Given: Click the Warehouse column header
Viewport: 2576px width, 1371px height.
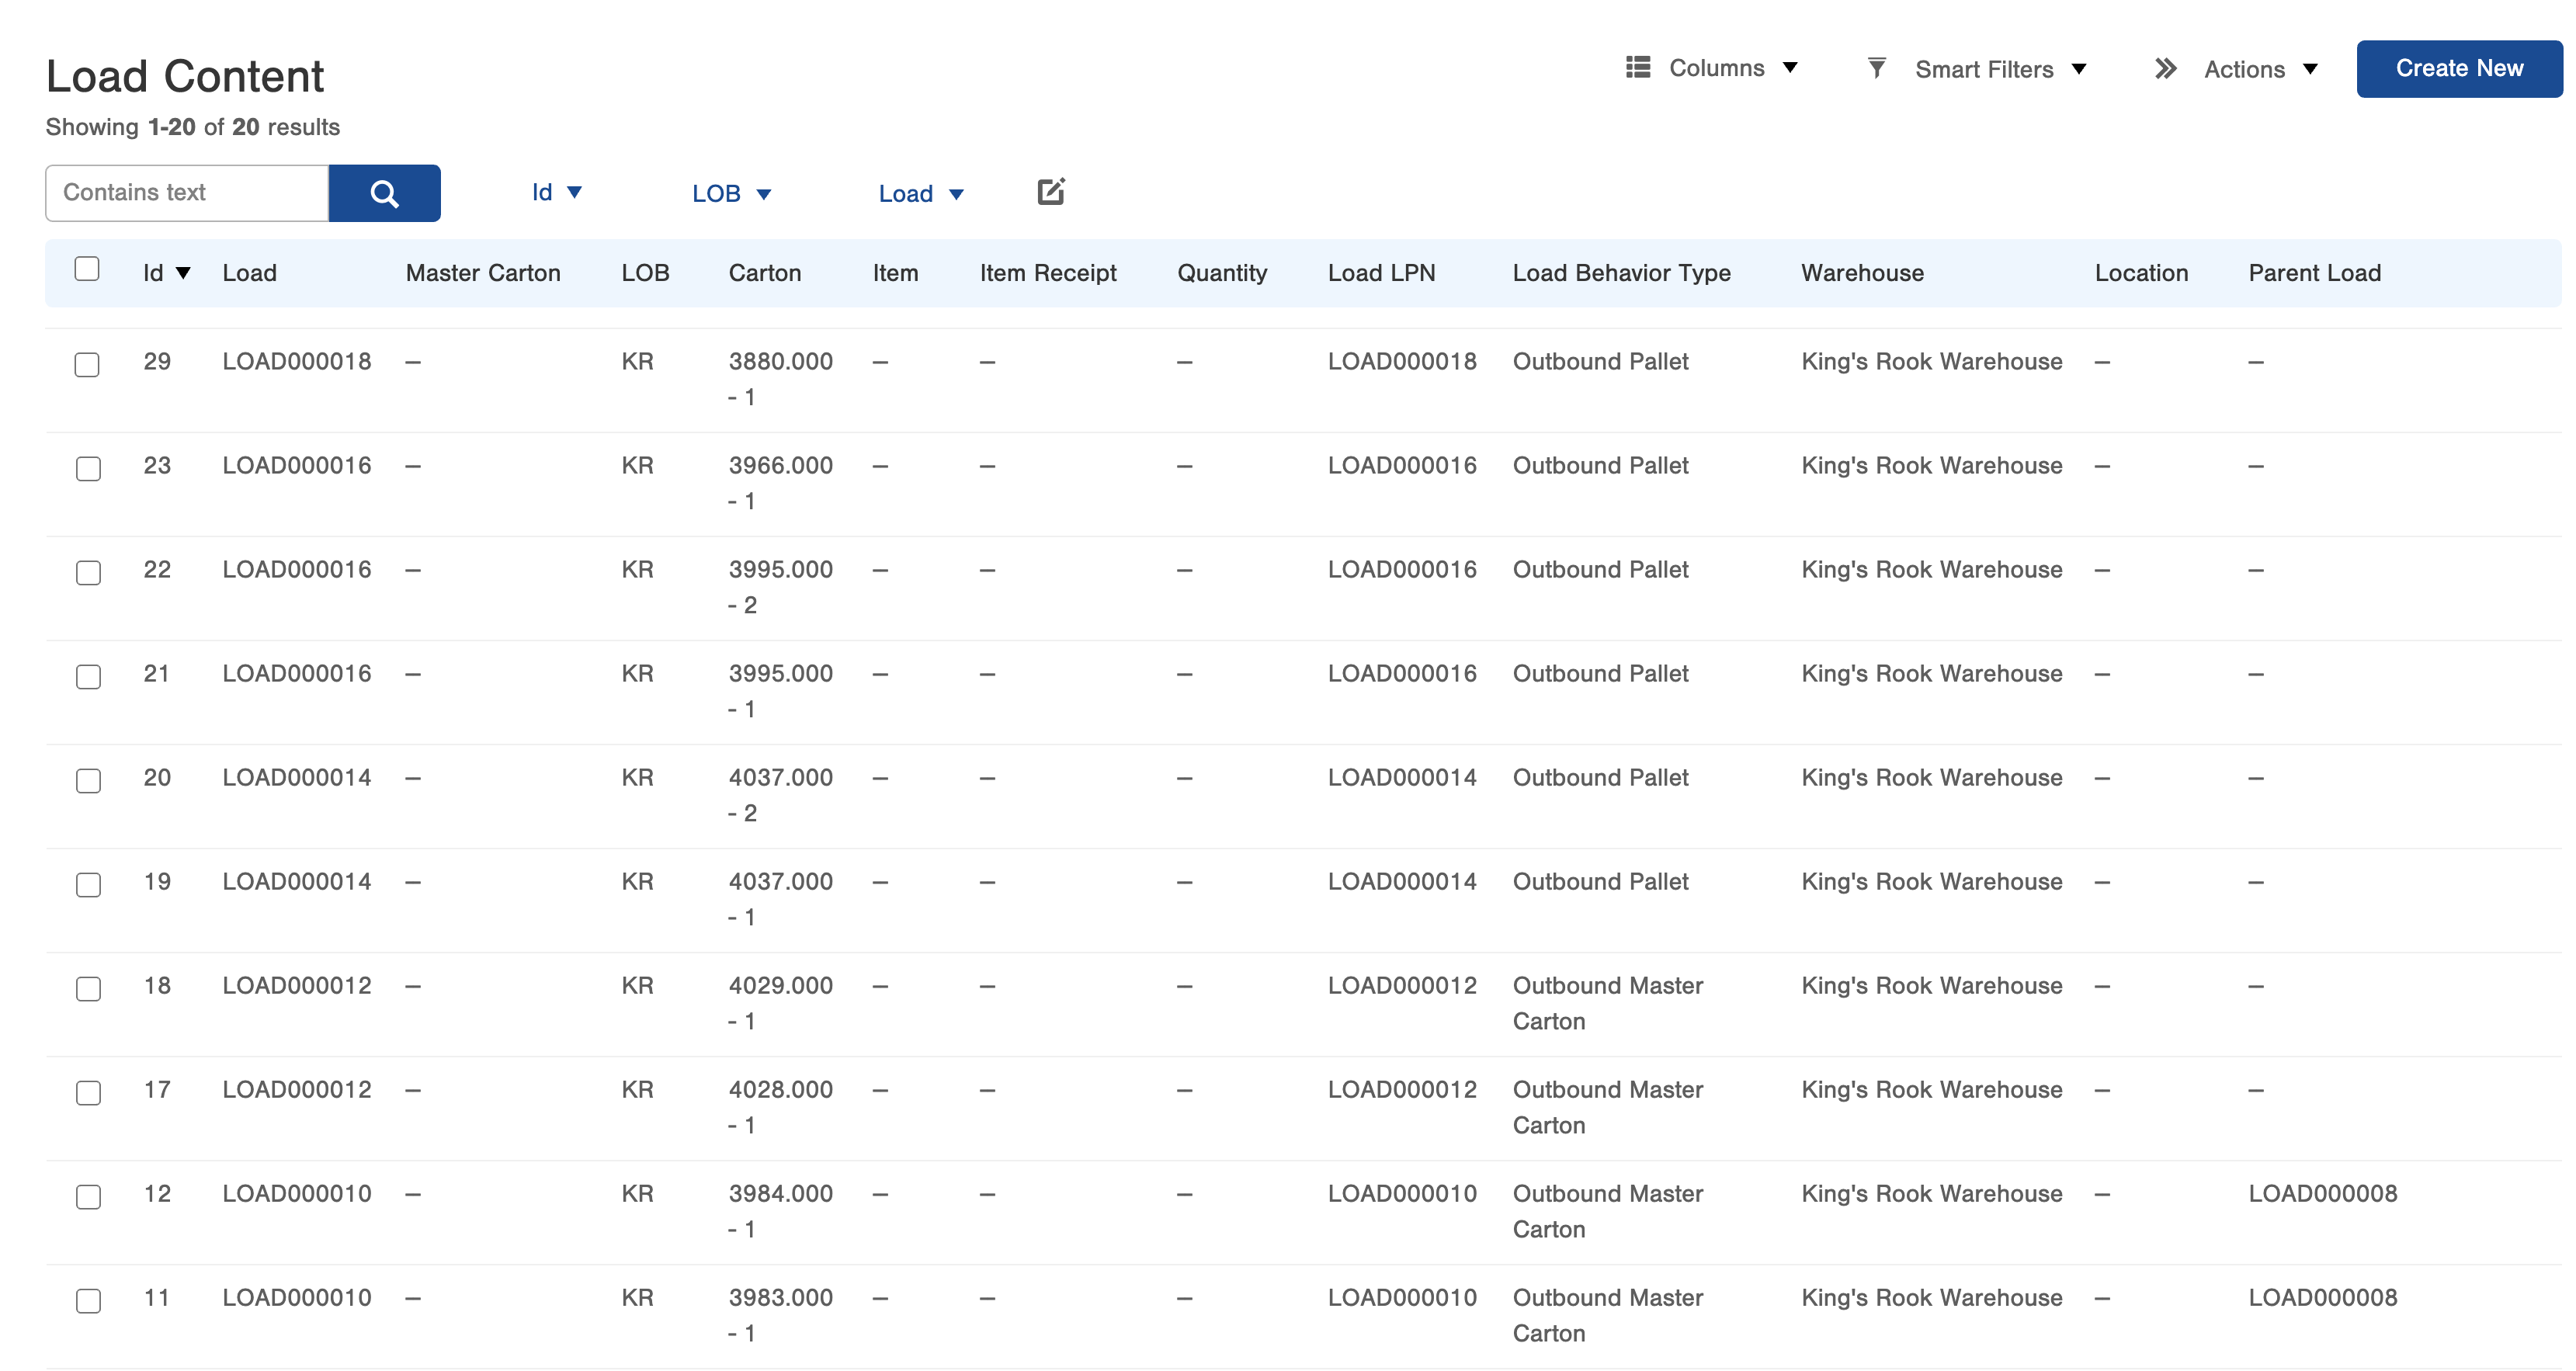Looking at the screenshot, I should tap(1861, 273).
